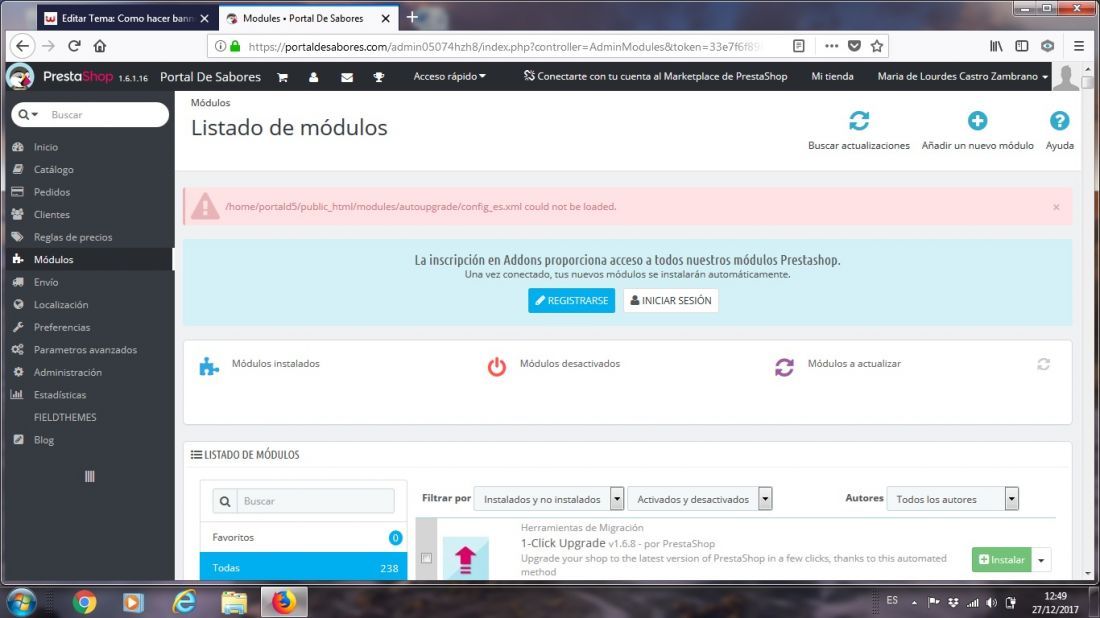This screenshot has width=1100, height=618.
Task: Click the module list Buscar field
Action: click(316, 501)
